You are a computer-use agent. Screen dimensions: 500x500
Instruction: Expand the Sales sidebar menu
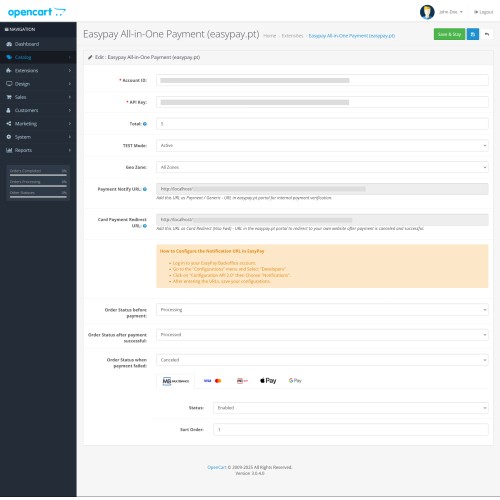coord(38,97)
